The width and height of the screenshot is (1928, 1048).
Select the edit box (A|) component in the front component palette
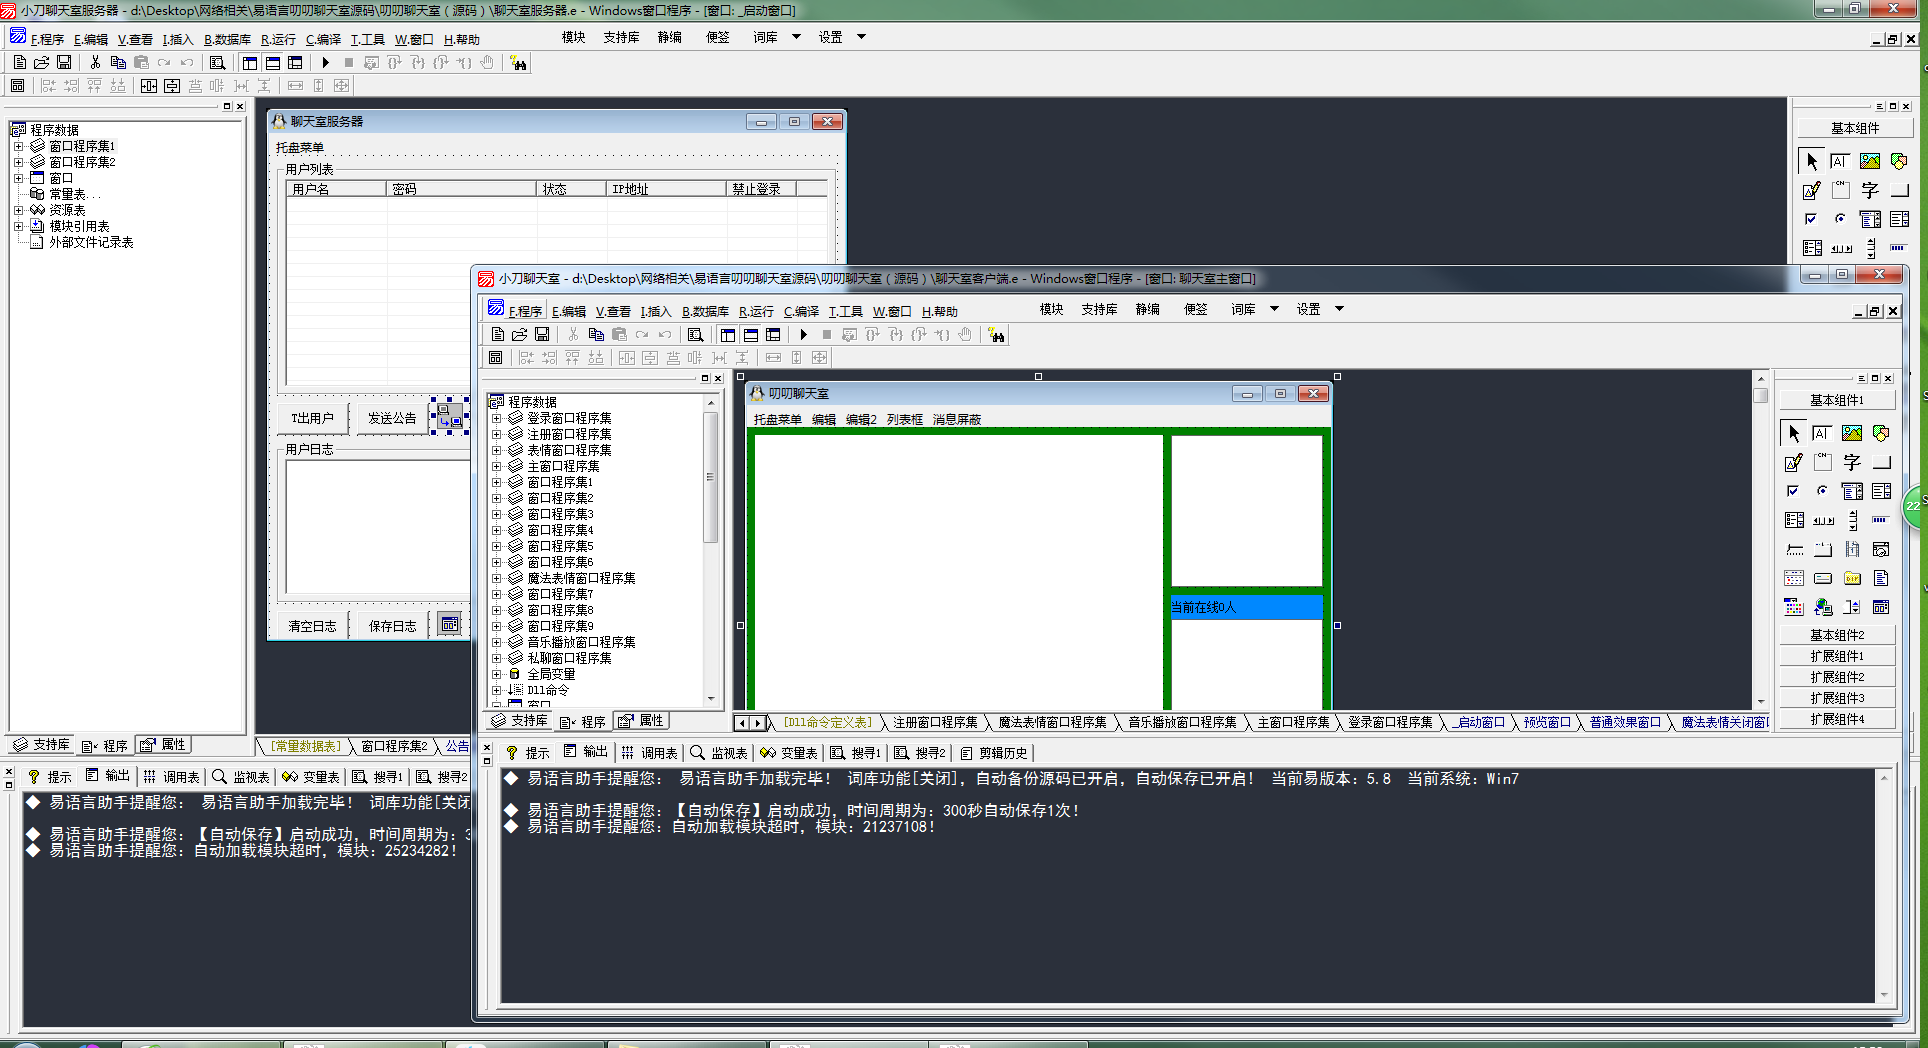[1822, 433]
